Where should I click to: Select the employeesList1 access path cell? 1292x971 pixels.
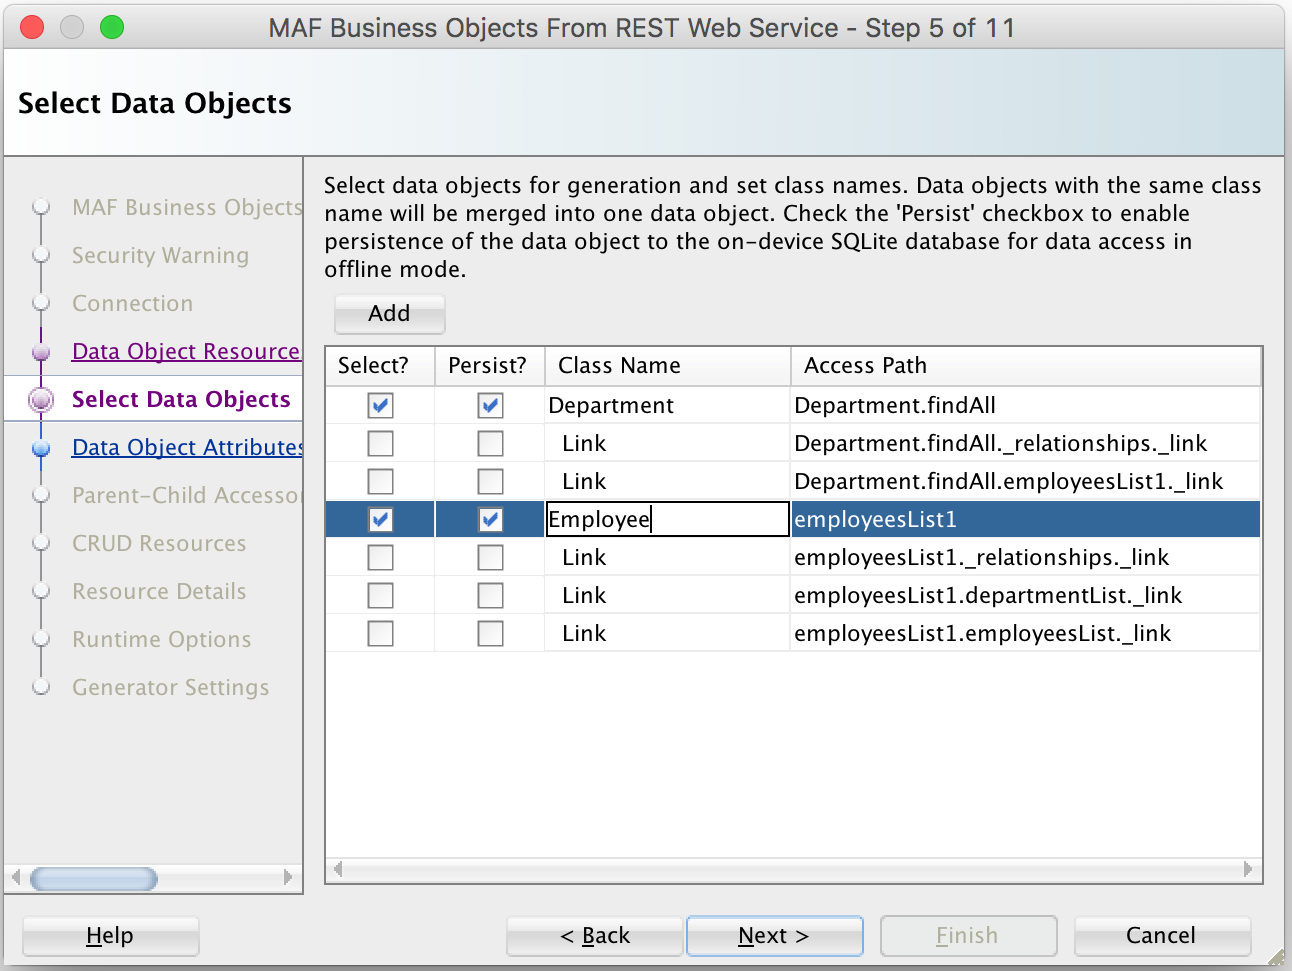pyautogui.click(x=1025, y=519)
